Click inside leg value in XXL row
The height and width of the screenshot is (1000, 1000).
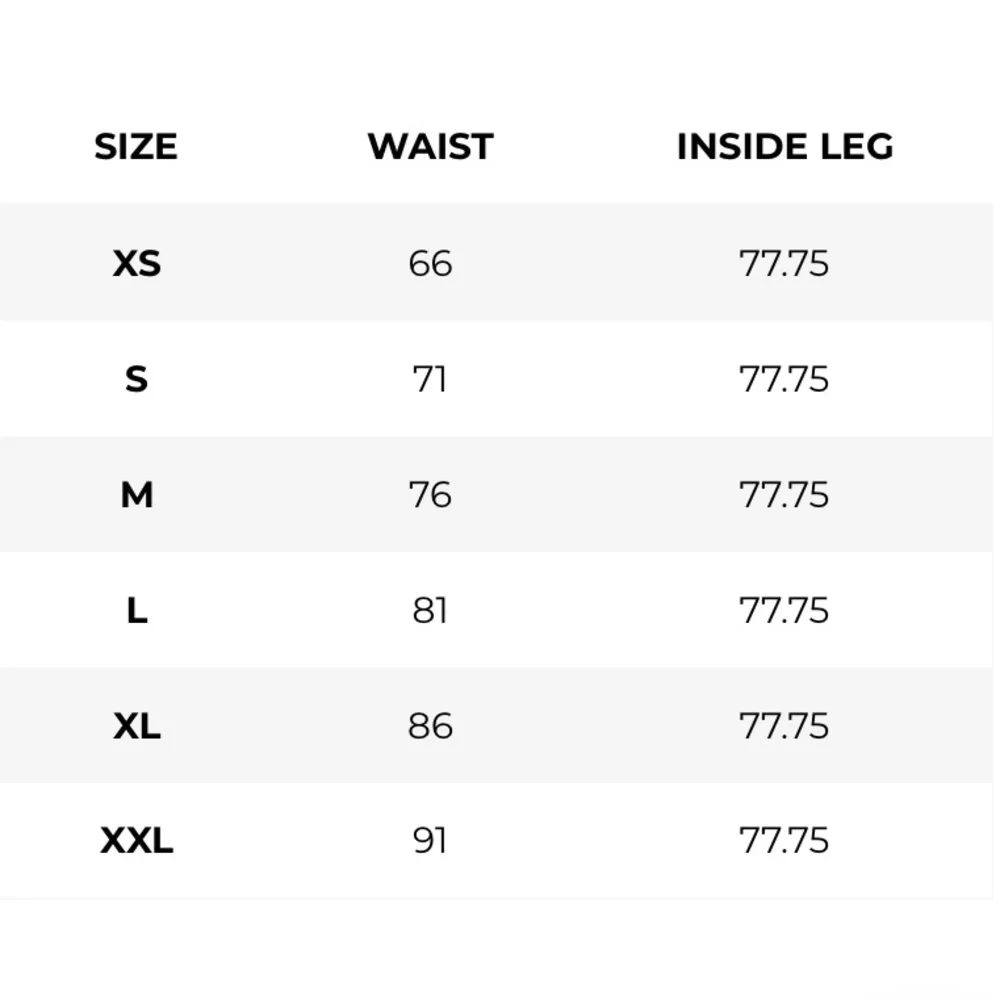tap(784, 841)
